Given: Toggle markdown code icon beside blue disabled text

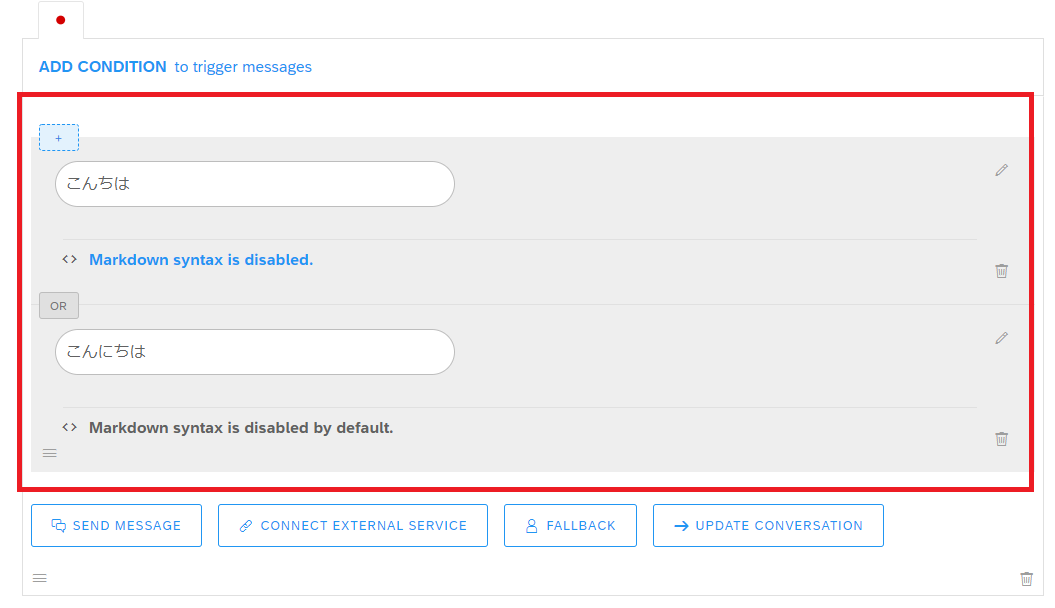Looking at the screenshot, I should coord(69,259).
